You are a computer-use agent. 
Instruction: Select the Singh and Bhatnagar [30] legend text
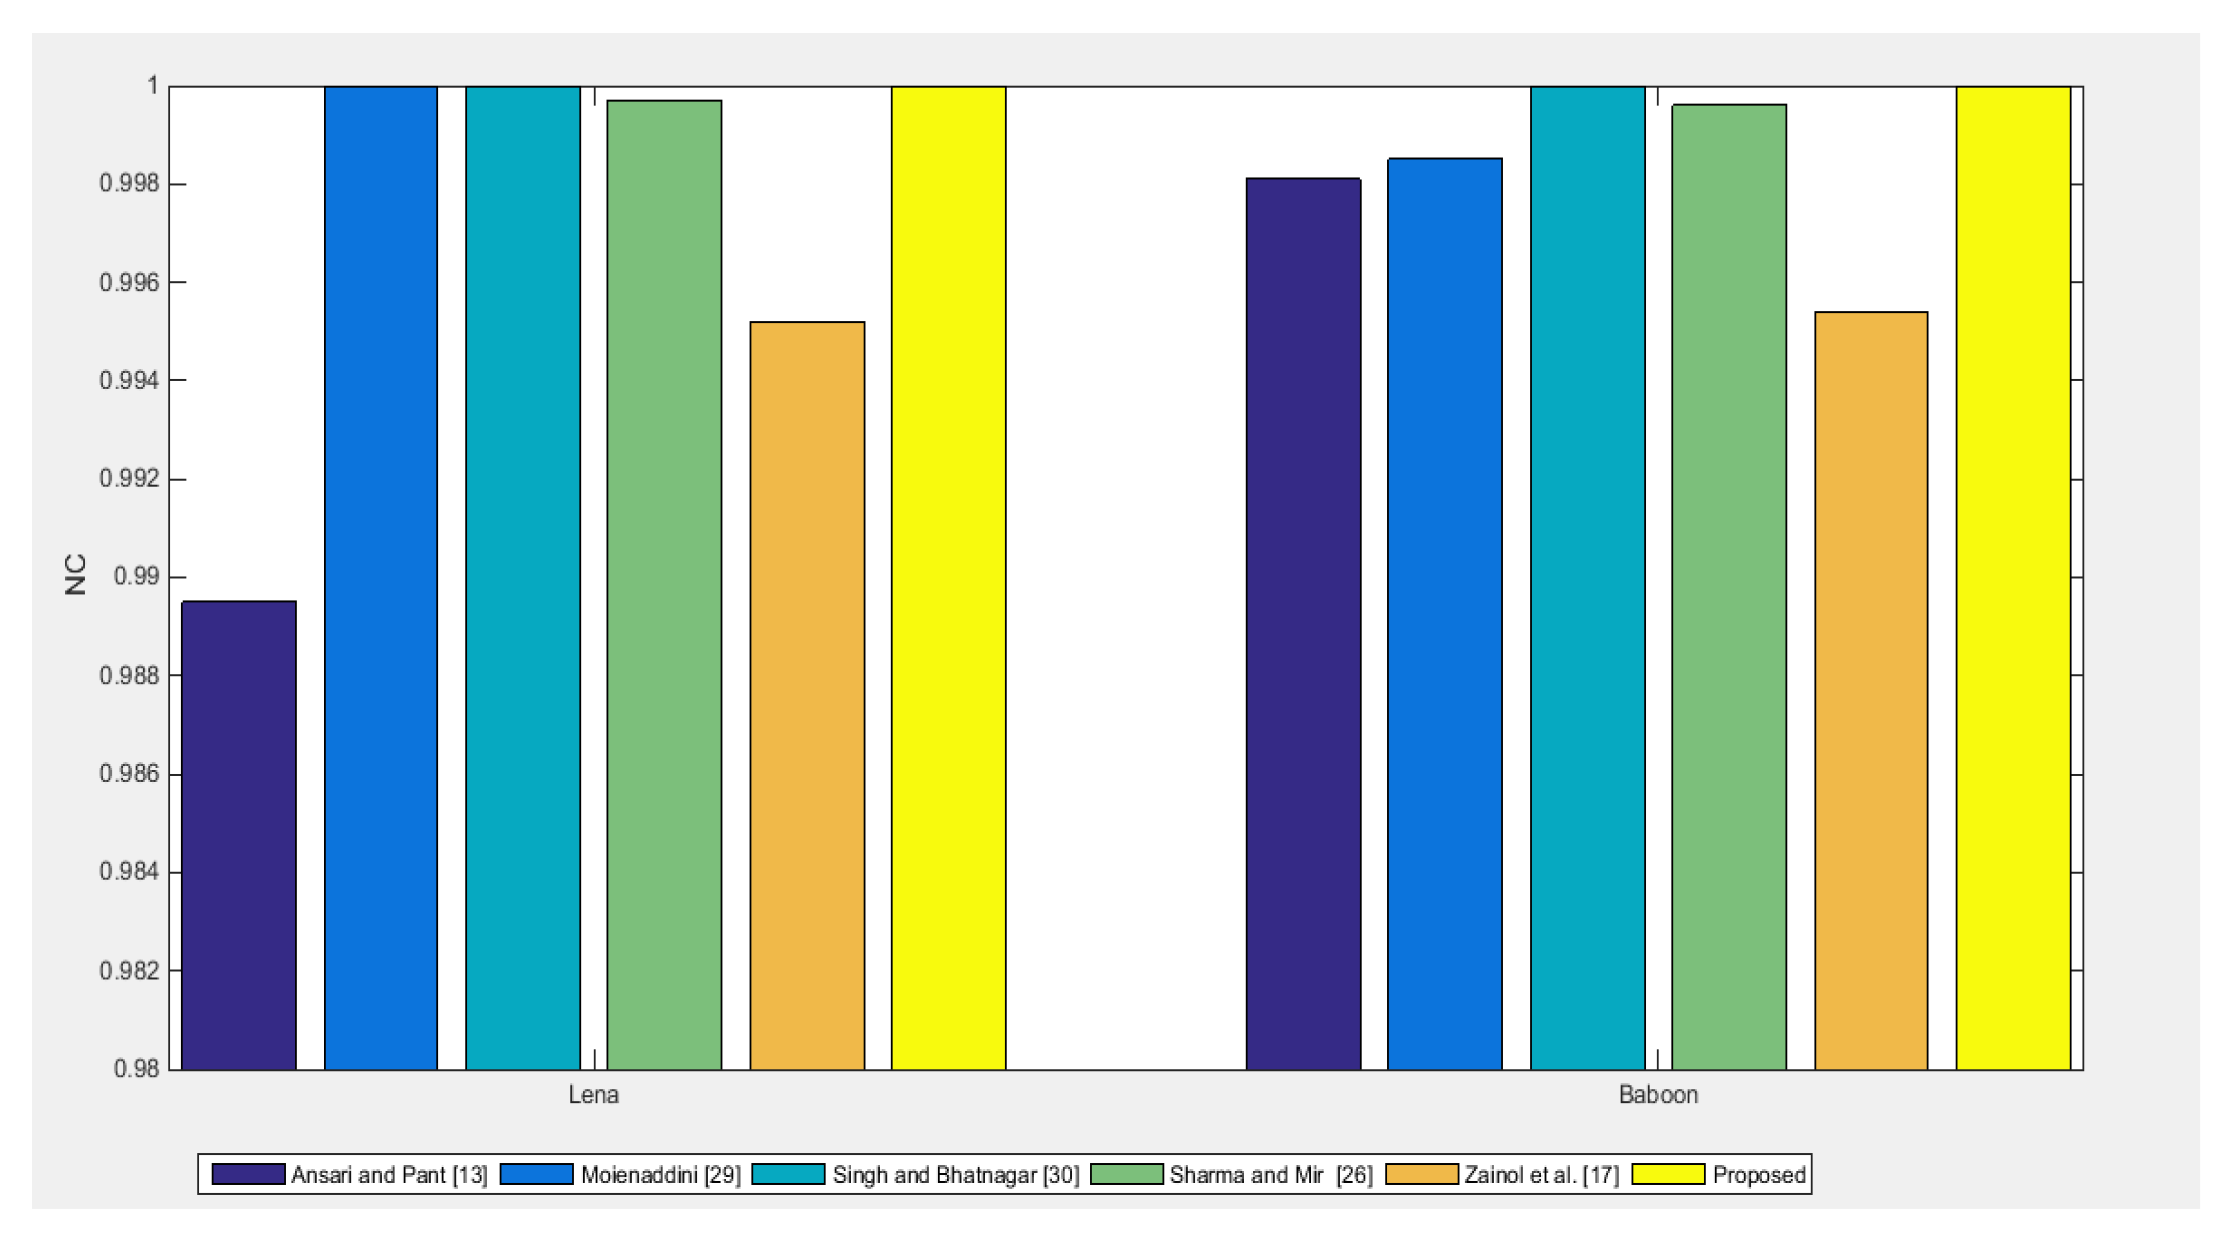pos(955,1175)
